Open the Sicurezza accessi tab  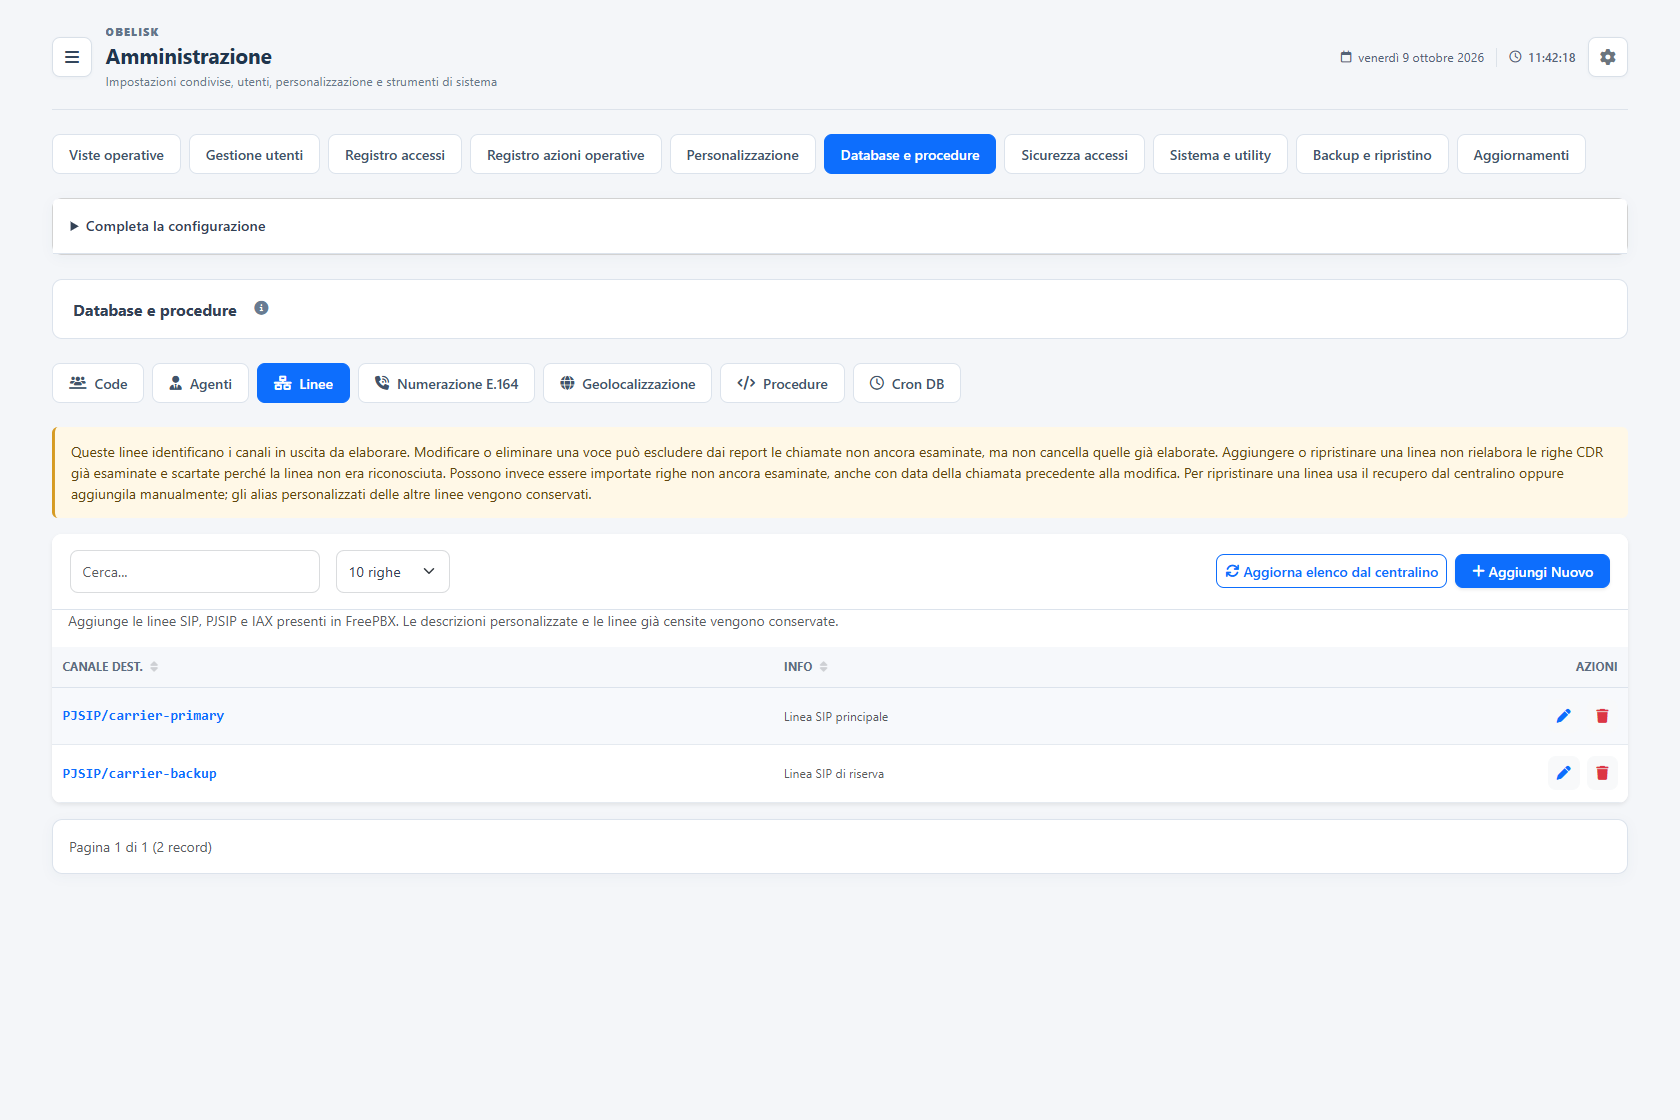[1074, 154]
